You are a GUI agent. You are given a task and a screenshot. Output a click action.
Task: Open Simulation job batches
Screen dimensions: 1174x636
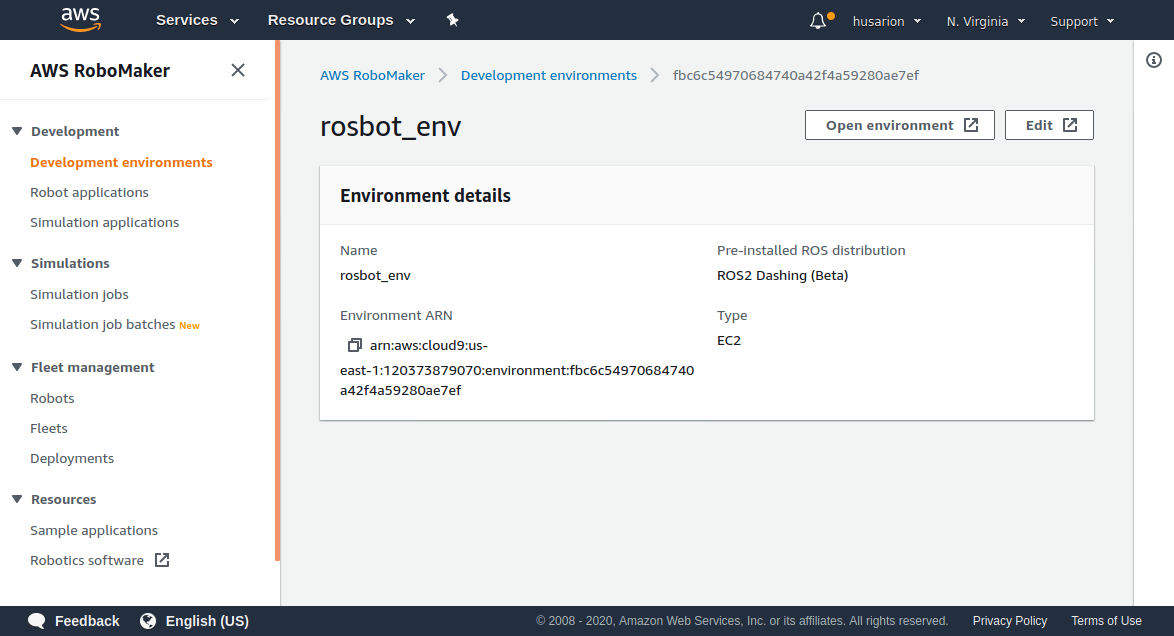(x=103, y=324)
